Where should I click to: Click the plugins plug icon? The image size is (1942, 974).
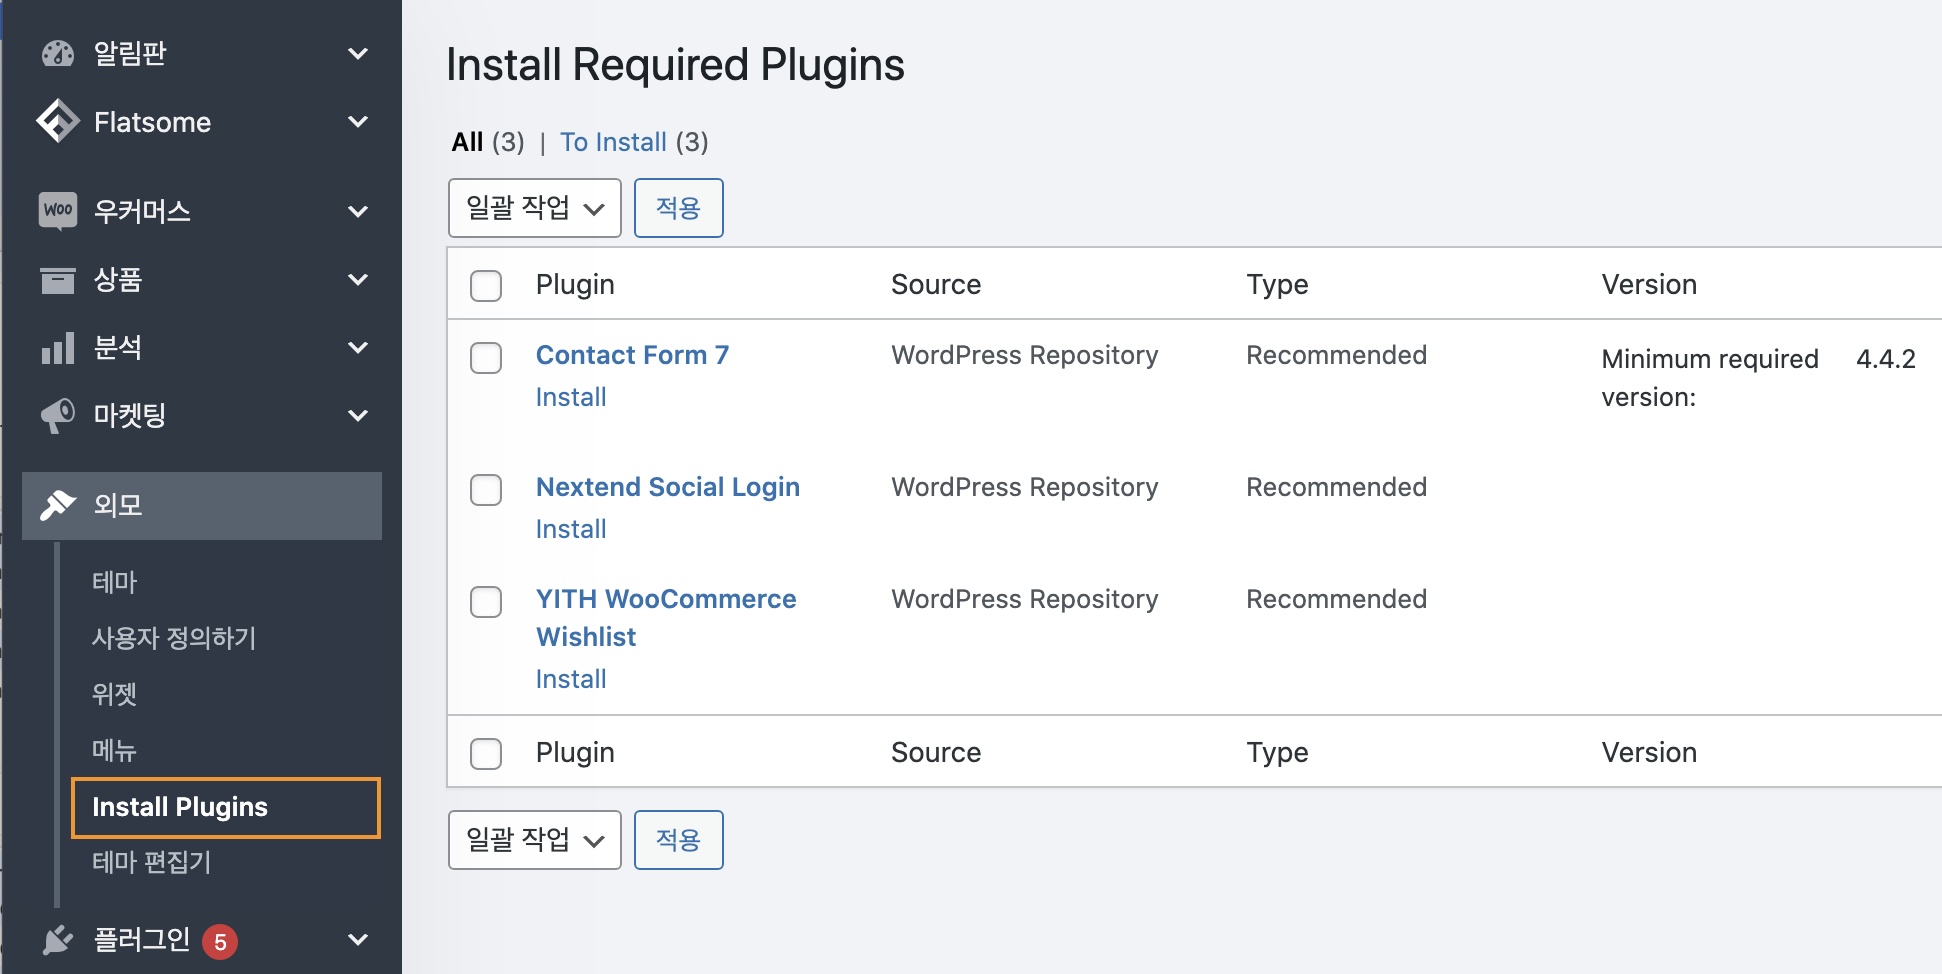pyautogui.click(x=58, y=940)
